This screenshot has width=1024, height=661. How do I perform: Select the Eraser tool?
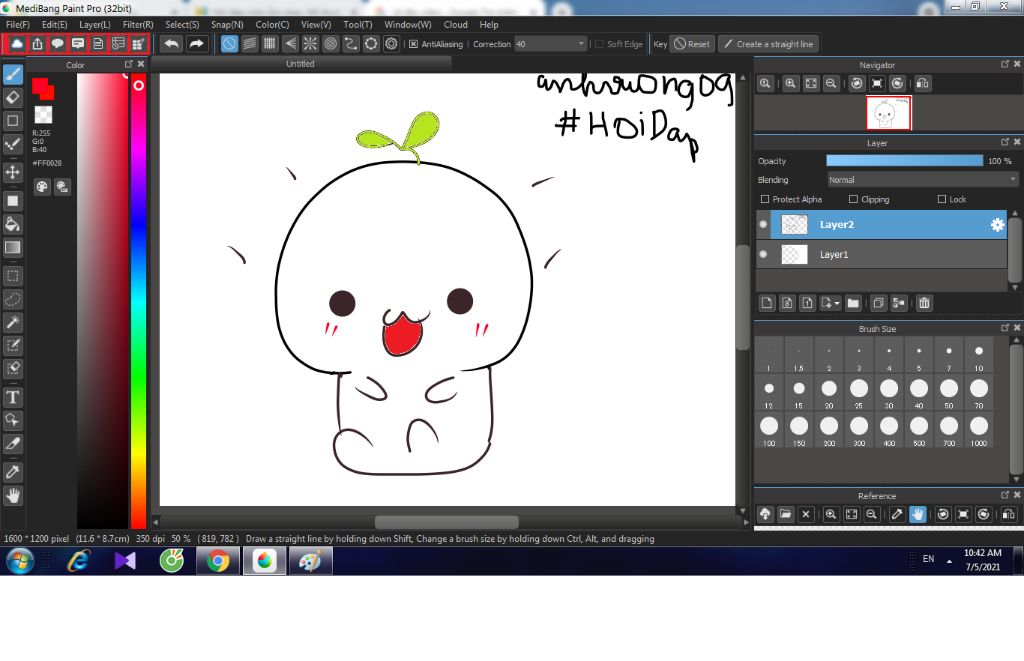click(12, 98)
